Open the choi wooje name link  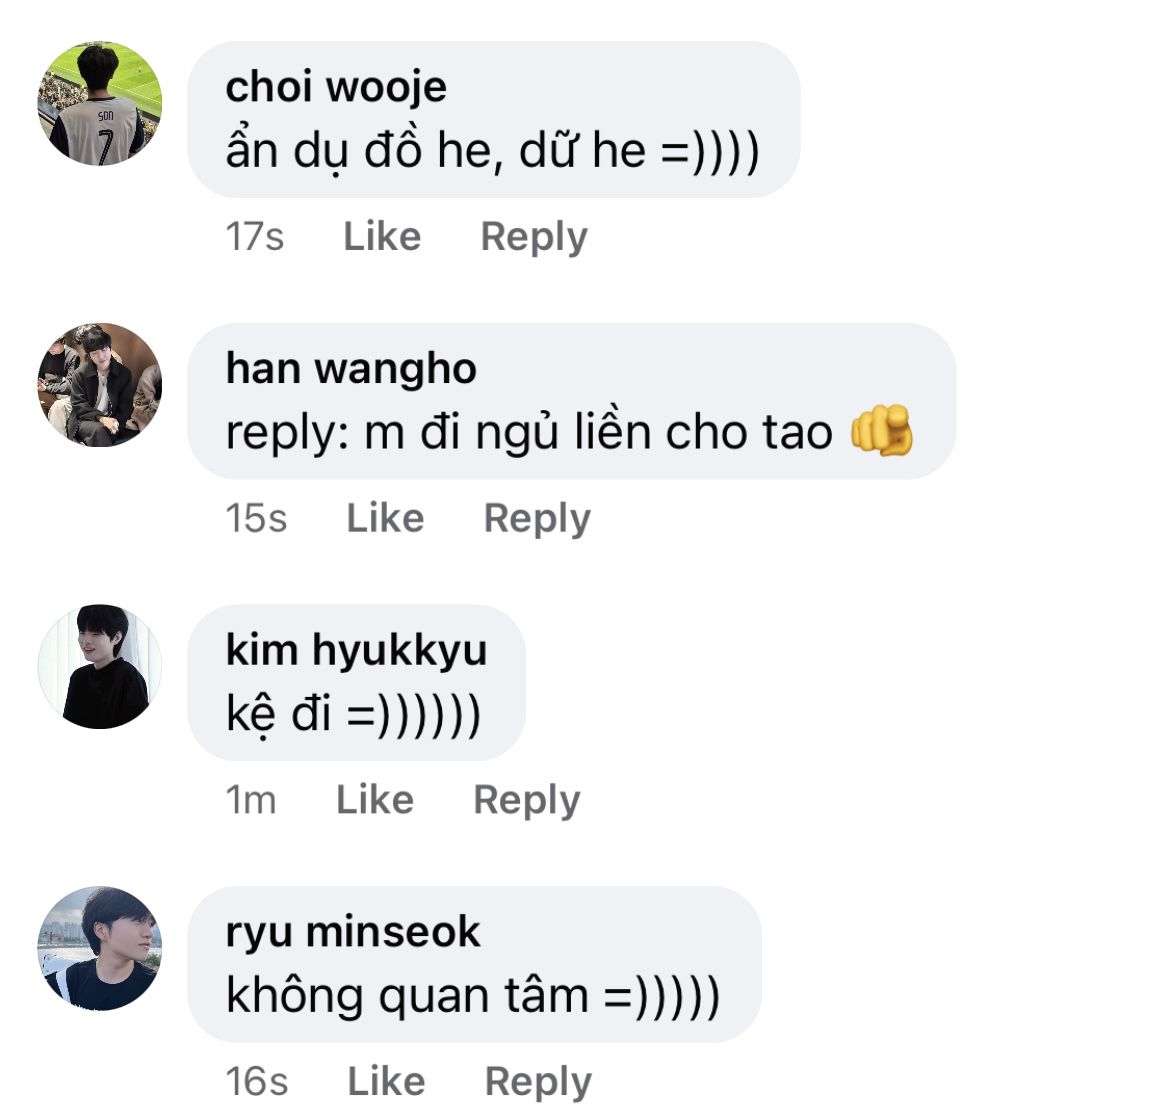pyautogui.click(x=336, y=88)
